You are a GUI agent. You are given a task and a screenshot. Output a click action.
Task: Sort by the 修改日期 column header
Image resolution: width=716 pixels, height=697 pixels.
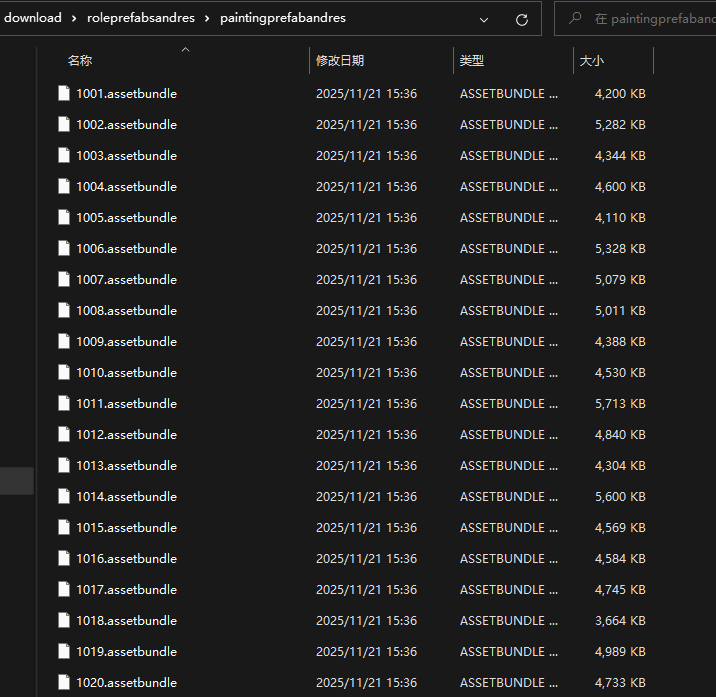tap(340, 60)
